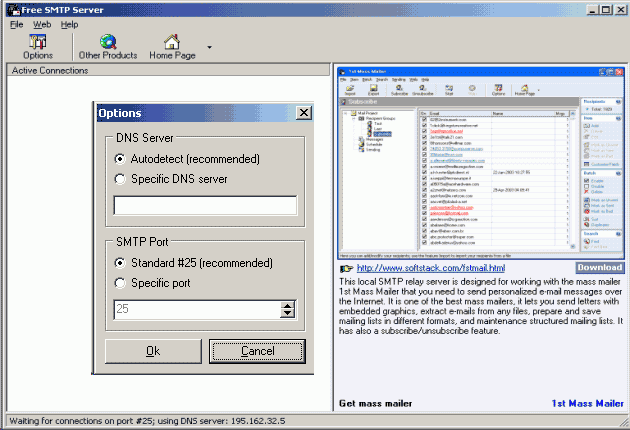The width and height of the screenshot is (630, 430).
Task: Select Standard #25 (recommended) port option
Action: click(x=120, y=262)
